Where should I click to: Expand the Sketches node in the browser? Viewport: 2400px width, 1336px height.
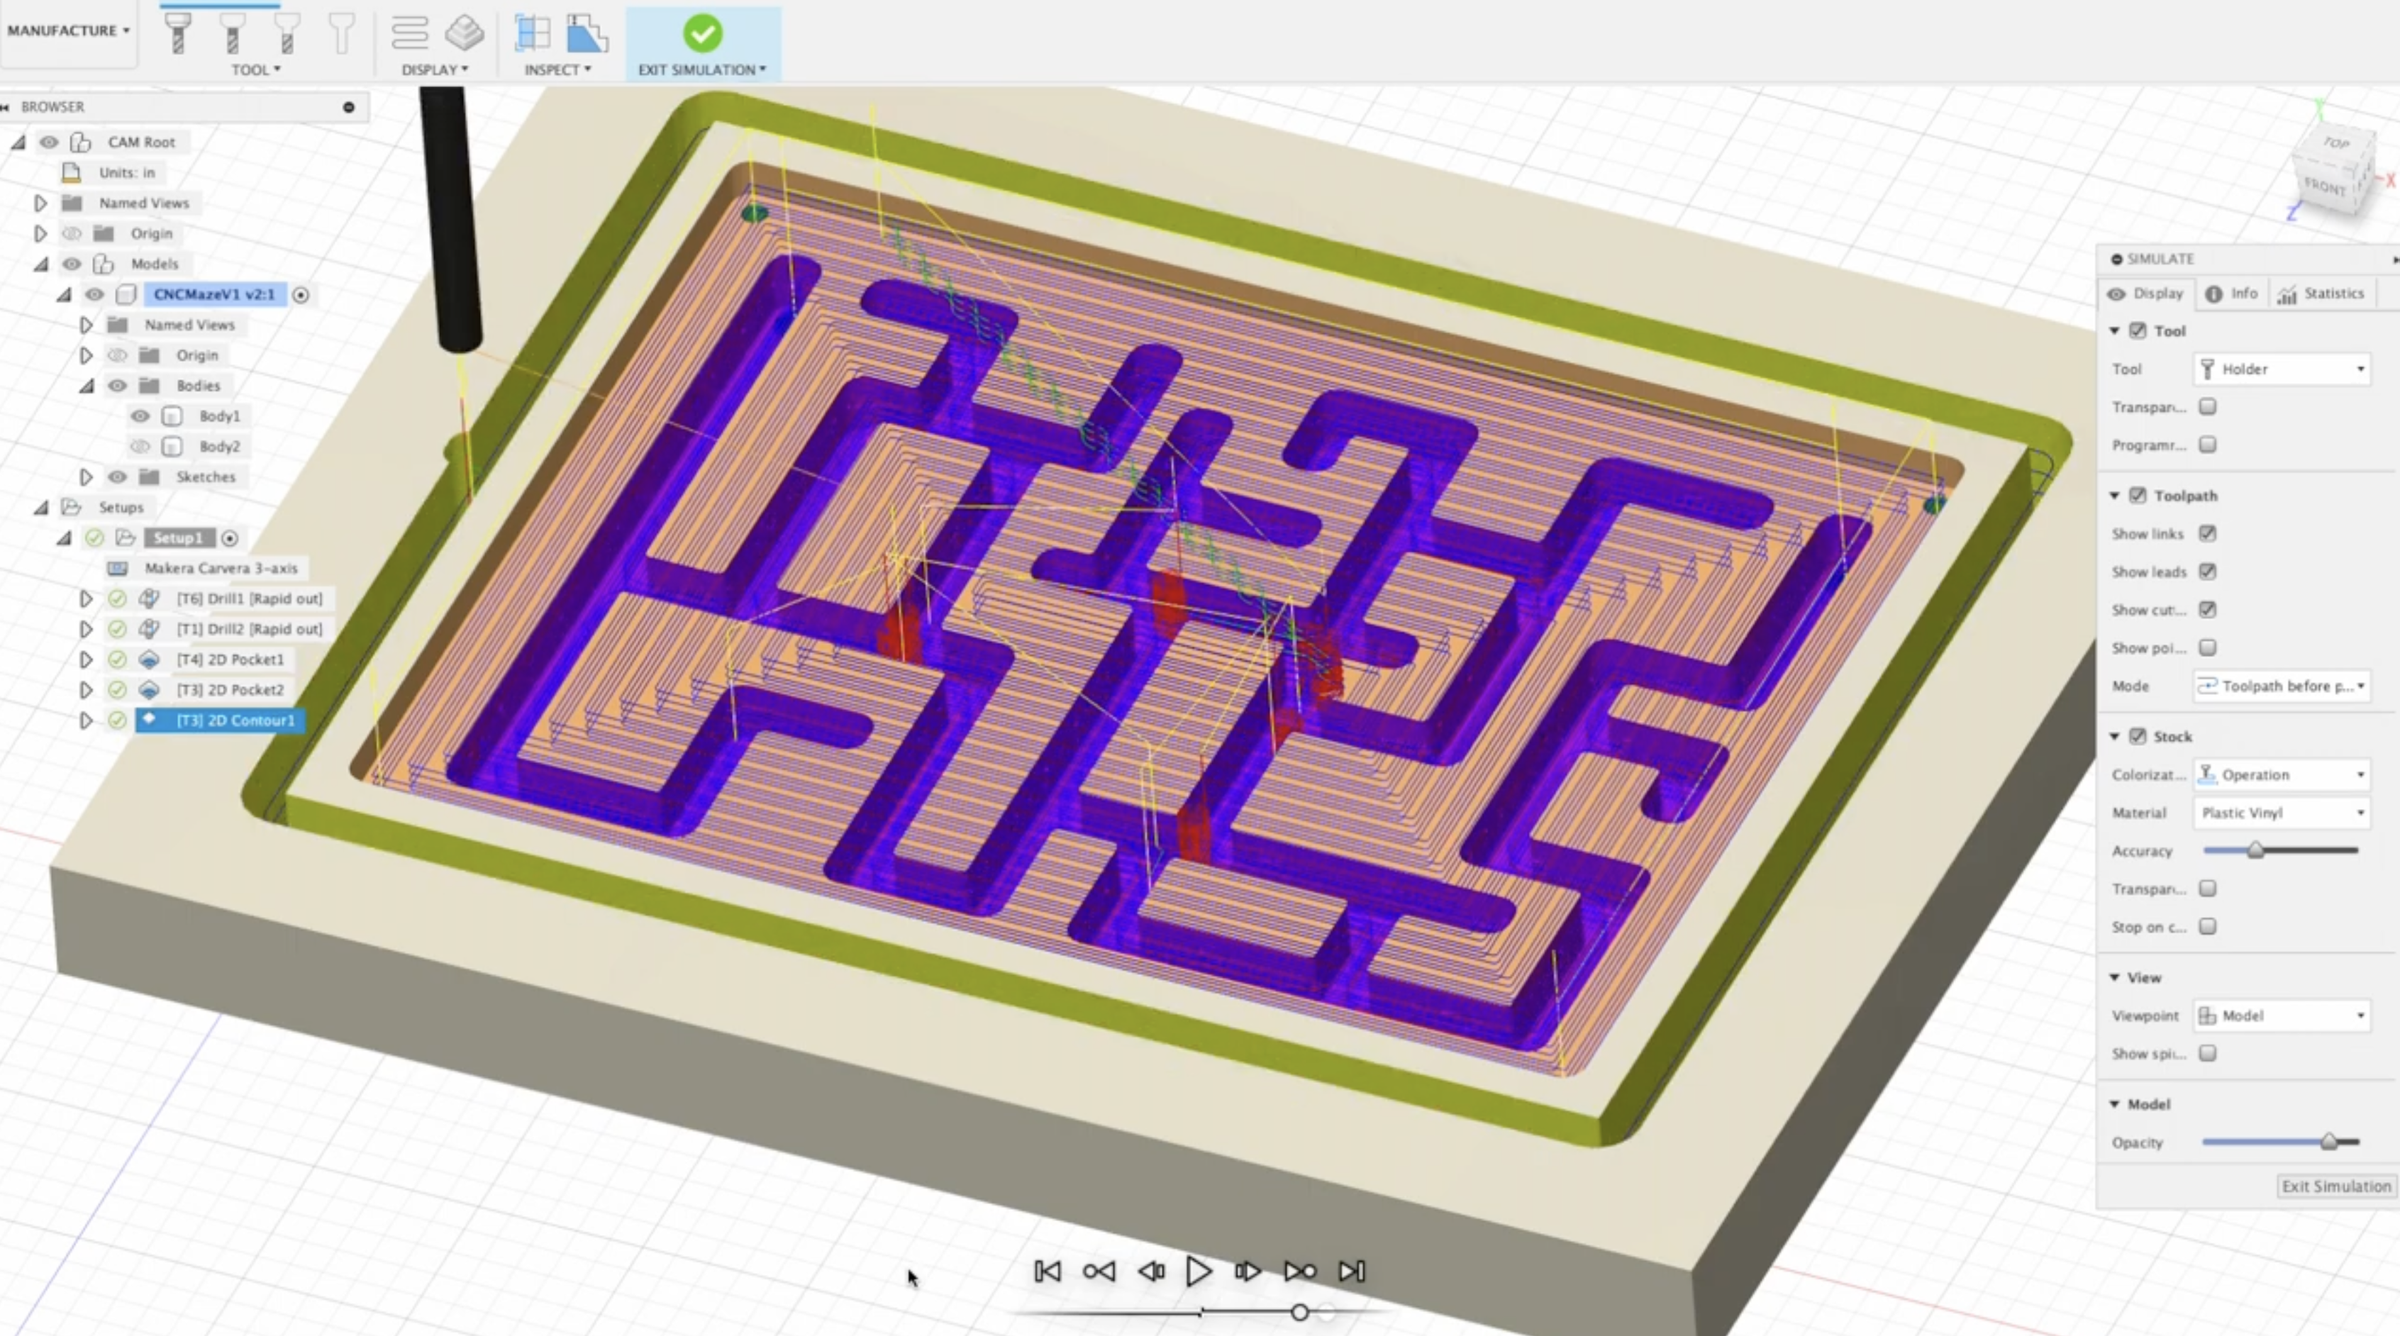87,477
